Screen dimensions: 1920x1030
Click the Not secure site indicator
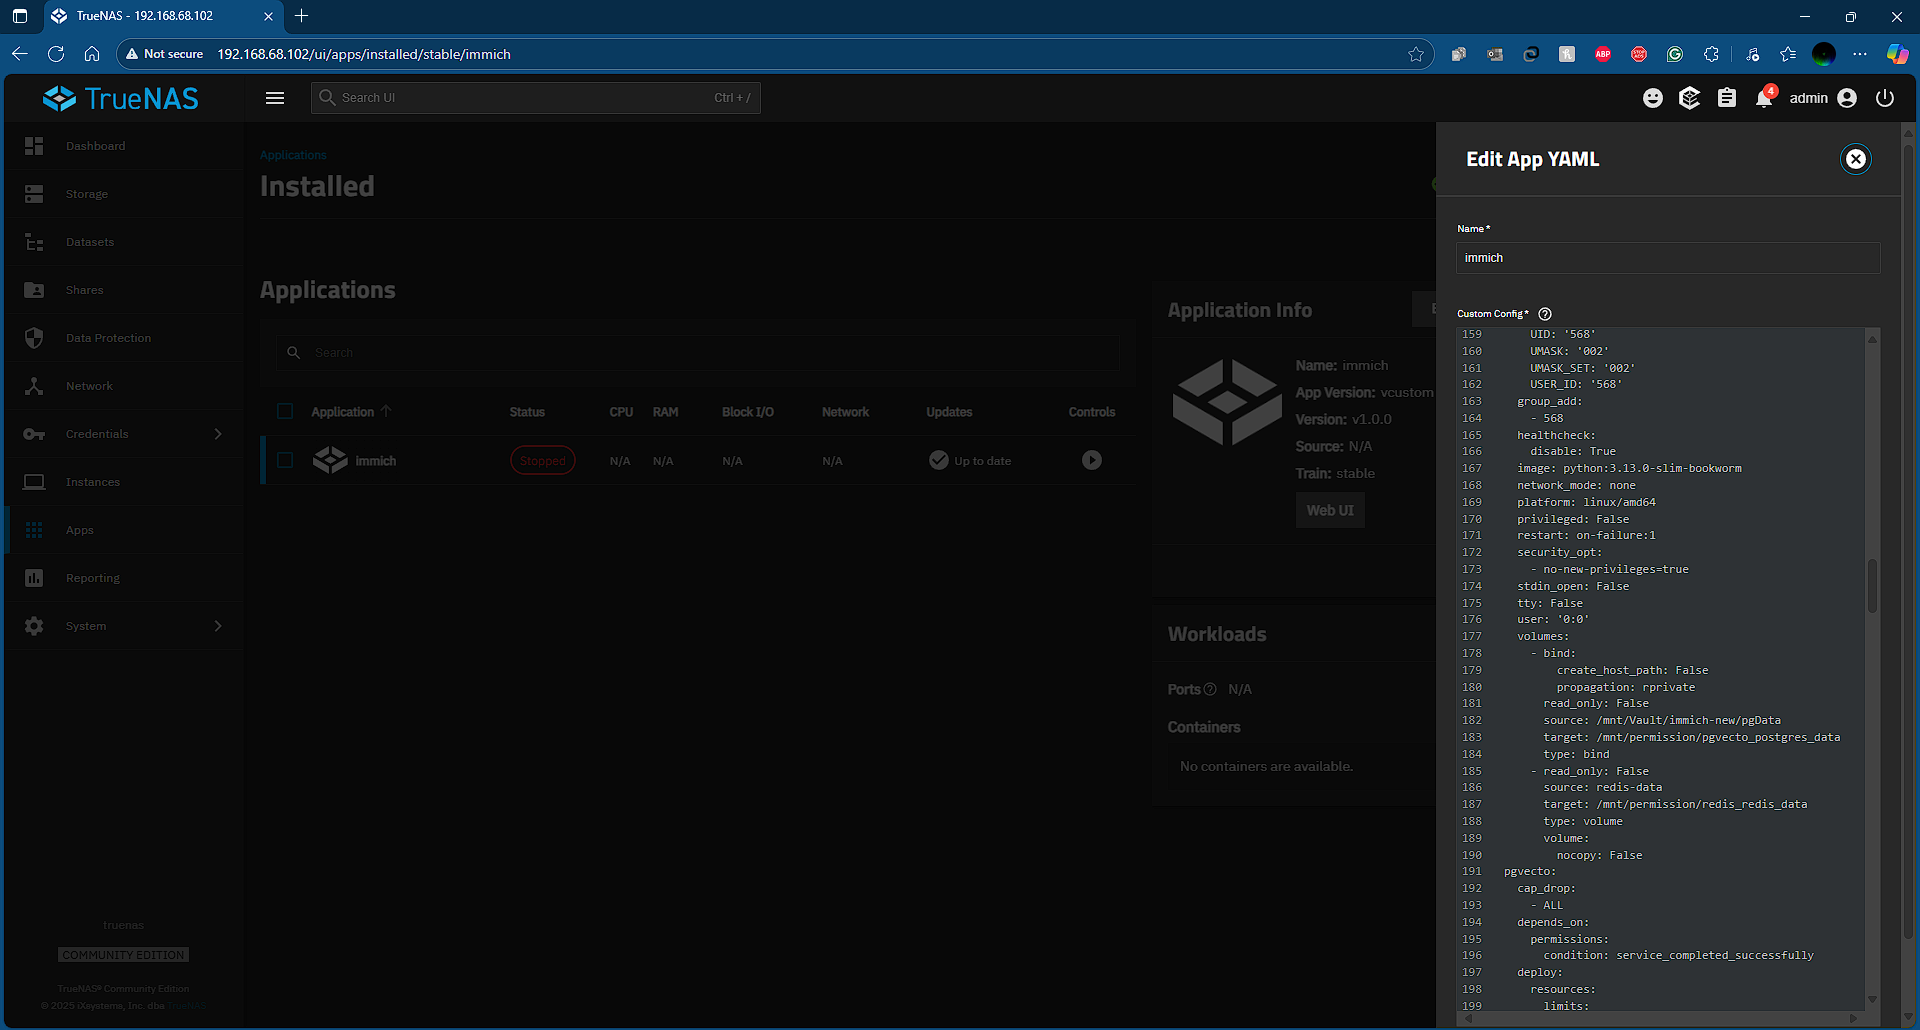(164, 54)
